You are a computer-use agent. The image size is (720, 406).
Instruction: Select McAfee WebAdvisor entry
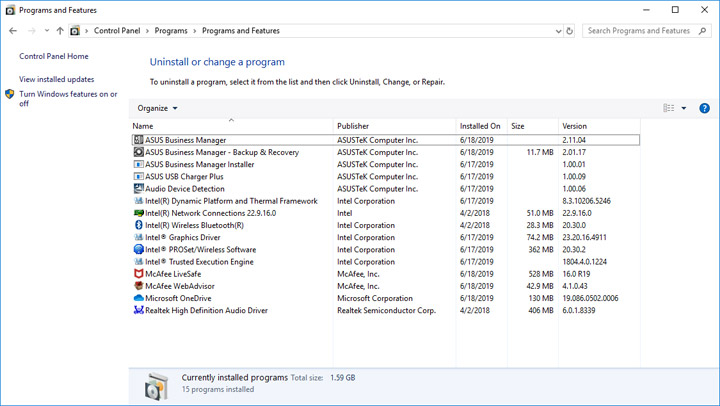point(180,286)
